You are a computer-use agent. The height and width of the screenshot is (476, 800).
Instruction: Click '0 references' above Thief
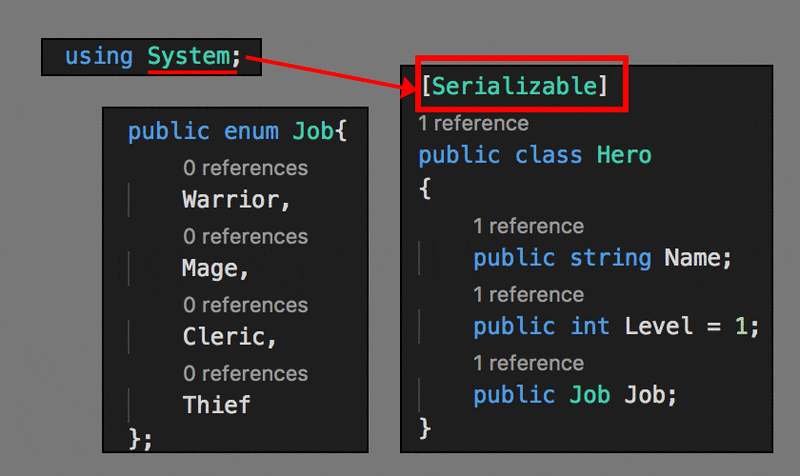coord(245,374)
